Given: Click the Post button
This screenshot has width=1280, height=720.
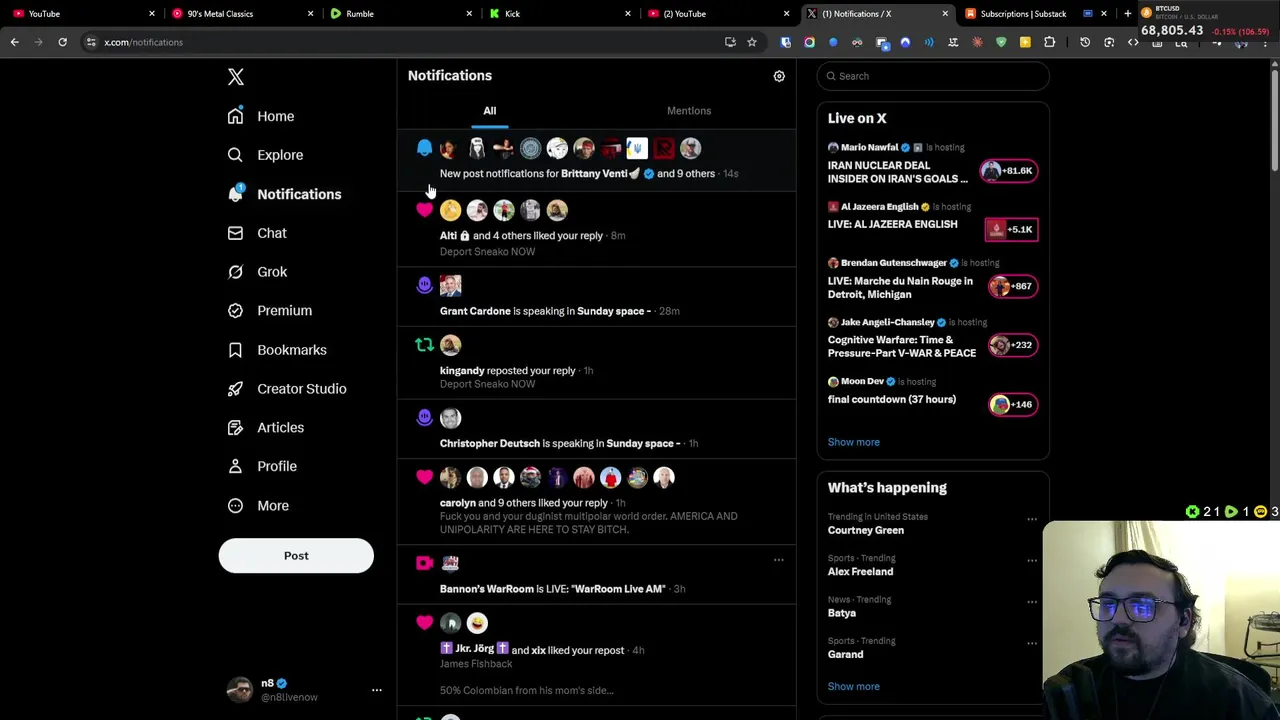Looking at the screenshot, I should [296, 556].
